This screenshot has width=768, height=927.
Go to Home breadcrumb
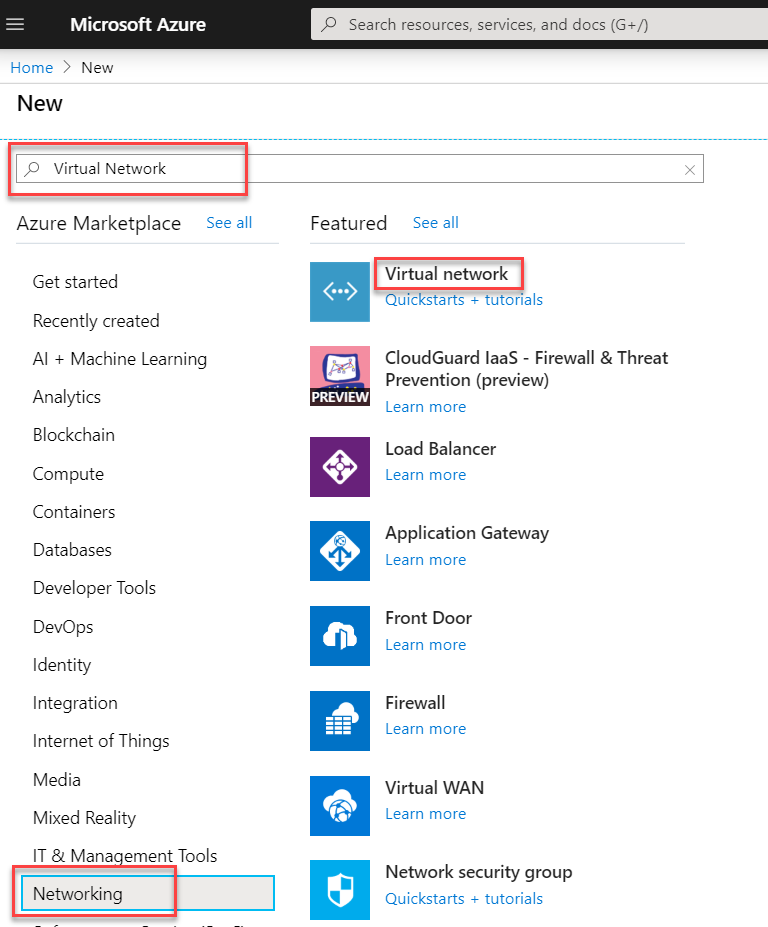tap(32, 67)
